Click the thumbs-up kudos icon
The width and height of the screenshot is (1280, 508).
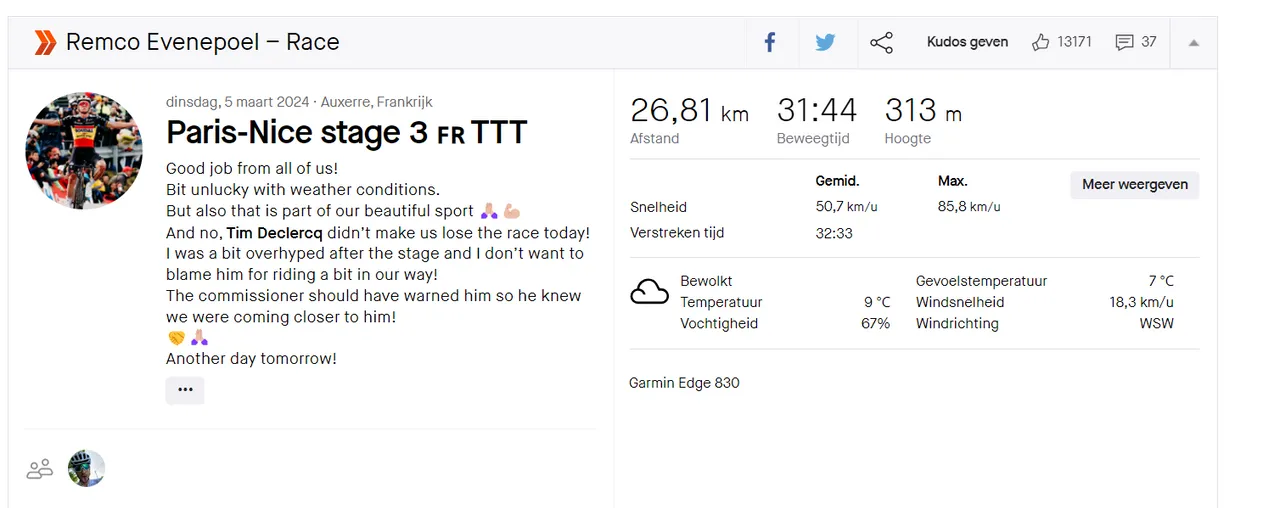point(1041,42)
